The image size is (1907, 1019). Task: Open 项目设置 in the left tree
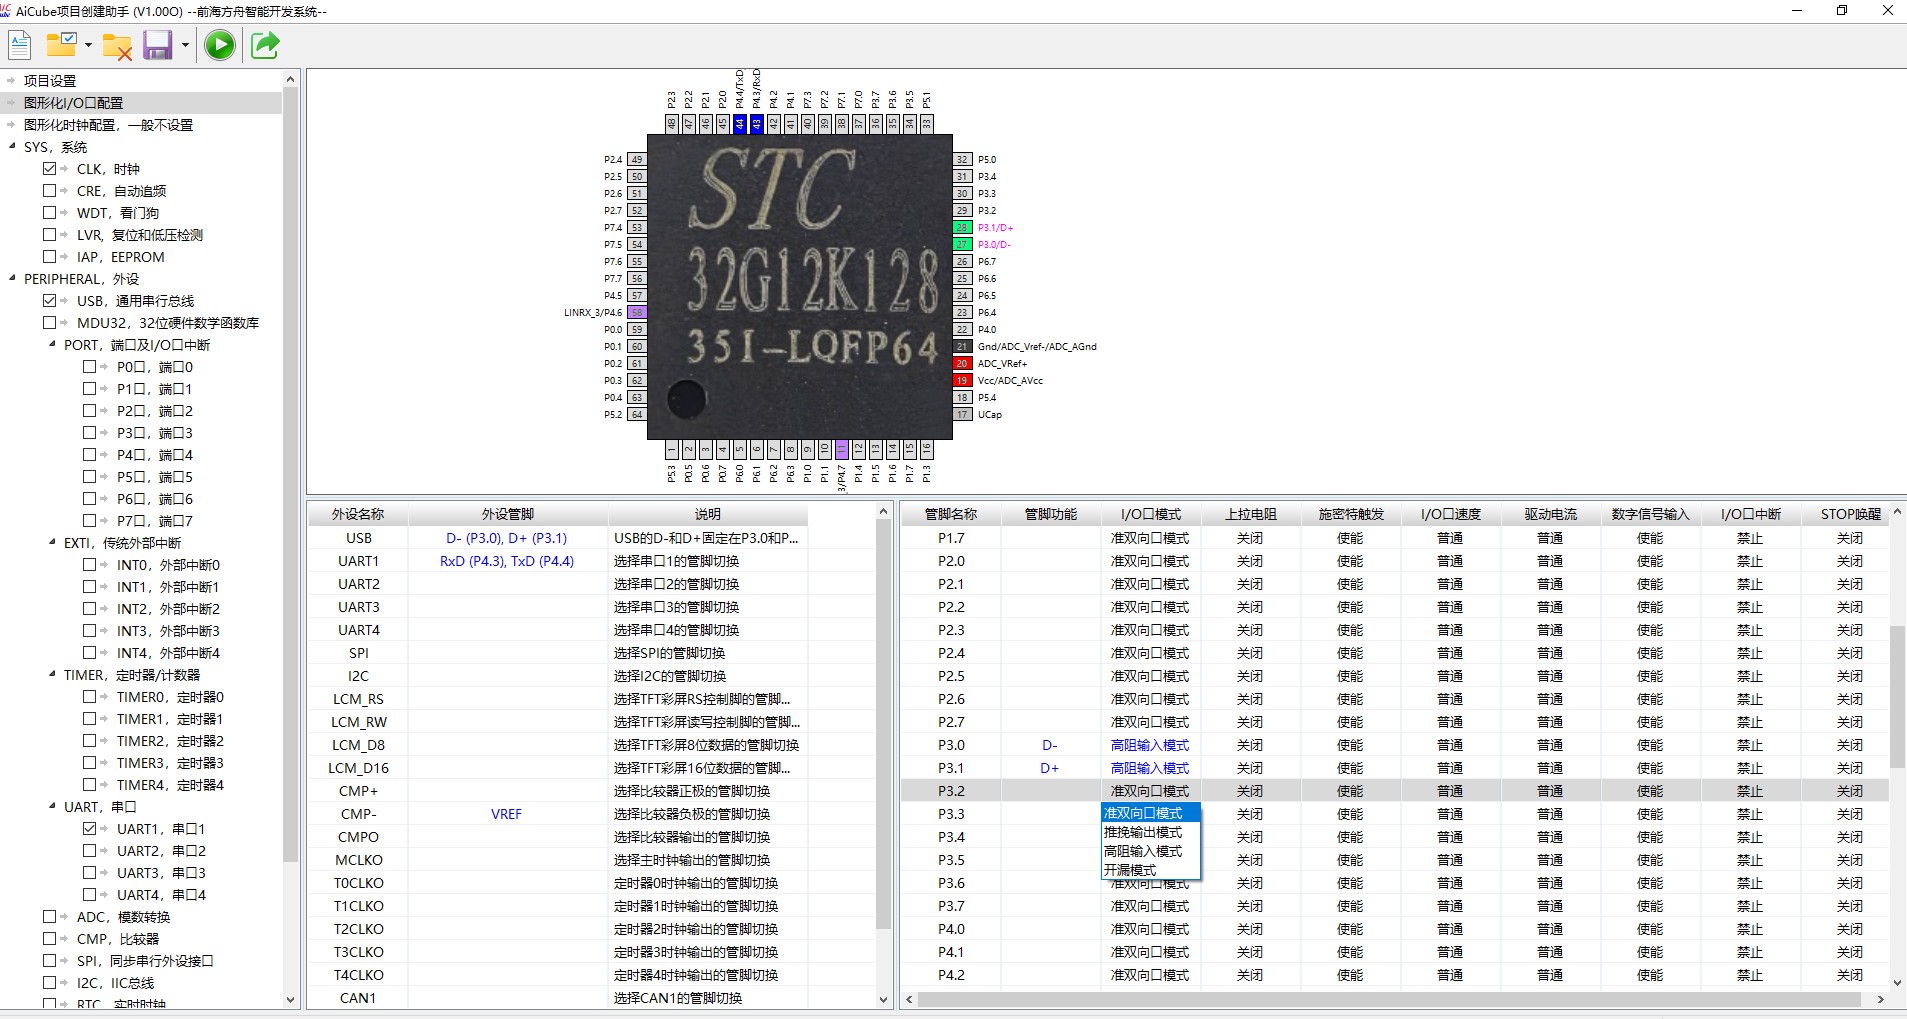click(x=50, y=81)
